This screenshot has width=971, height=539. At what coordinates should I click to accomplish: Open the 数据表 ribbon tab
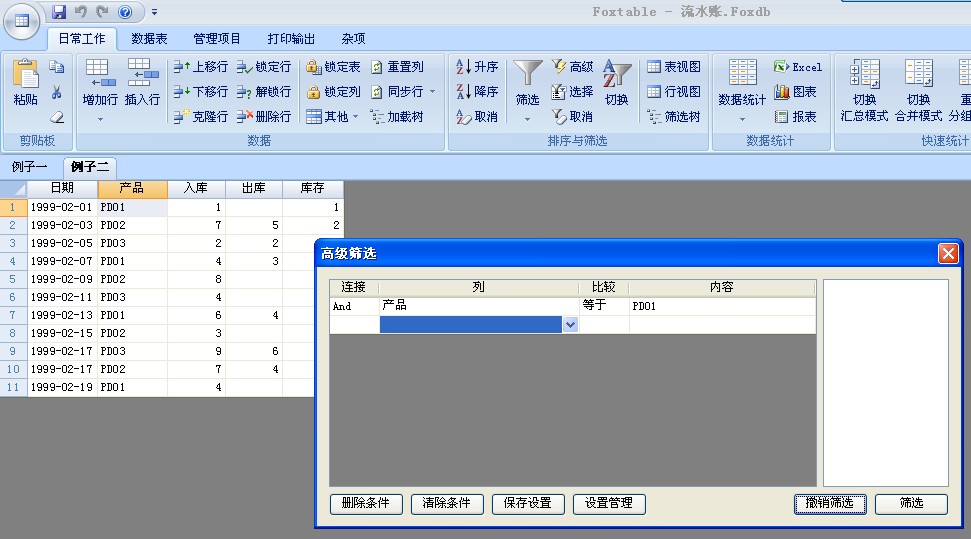click(x=149, y=39)
